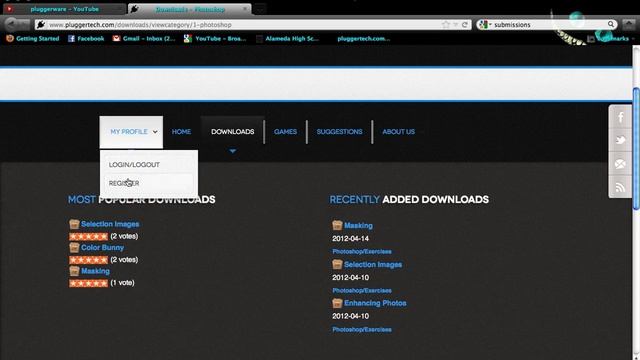Click the package icon beside recent Selection Images
Viewport: 640px width, 360px height.
(x=337, y=264)
